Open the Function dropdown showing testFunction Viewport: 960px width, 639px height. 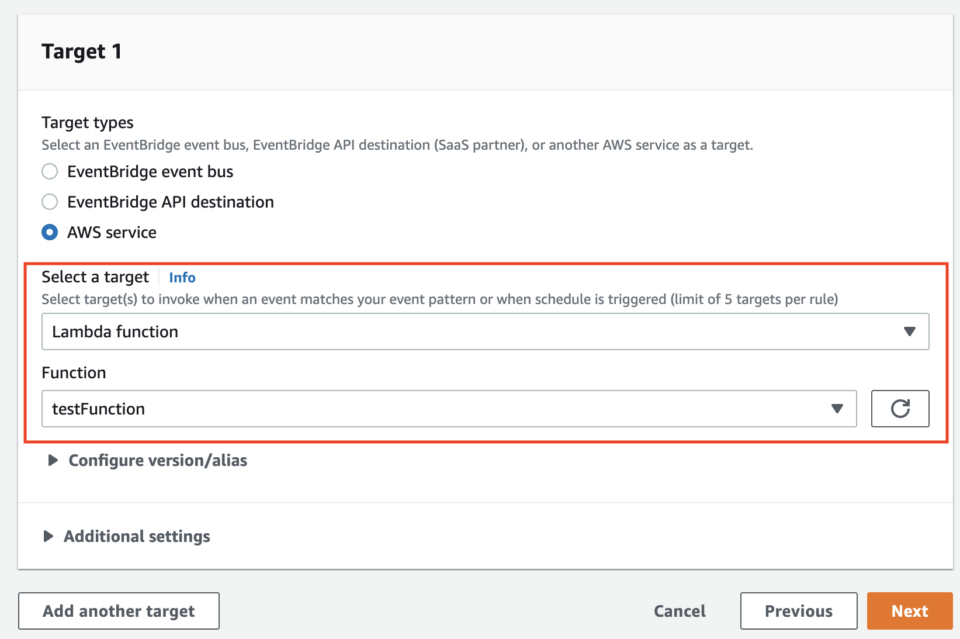click(x=450, y=408)
